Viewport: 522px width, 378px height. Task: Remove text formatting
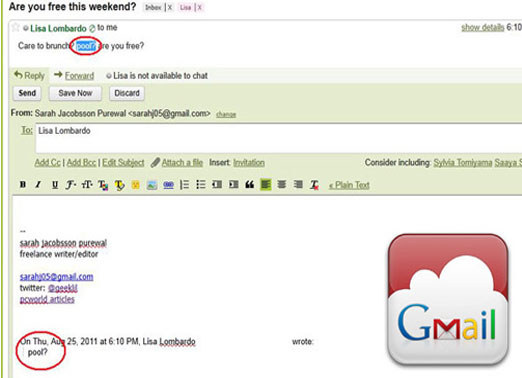click(314, 185)
